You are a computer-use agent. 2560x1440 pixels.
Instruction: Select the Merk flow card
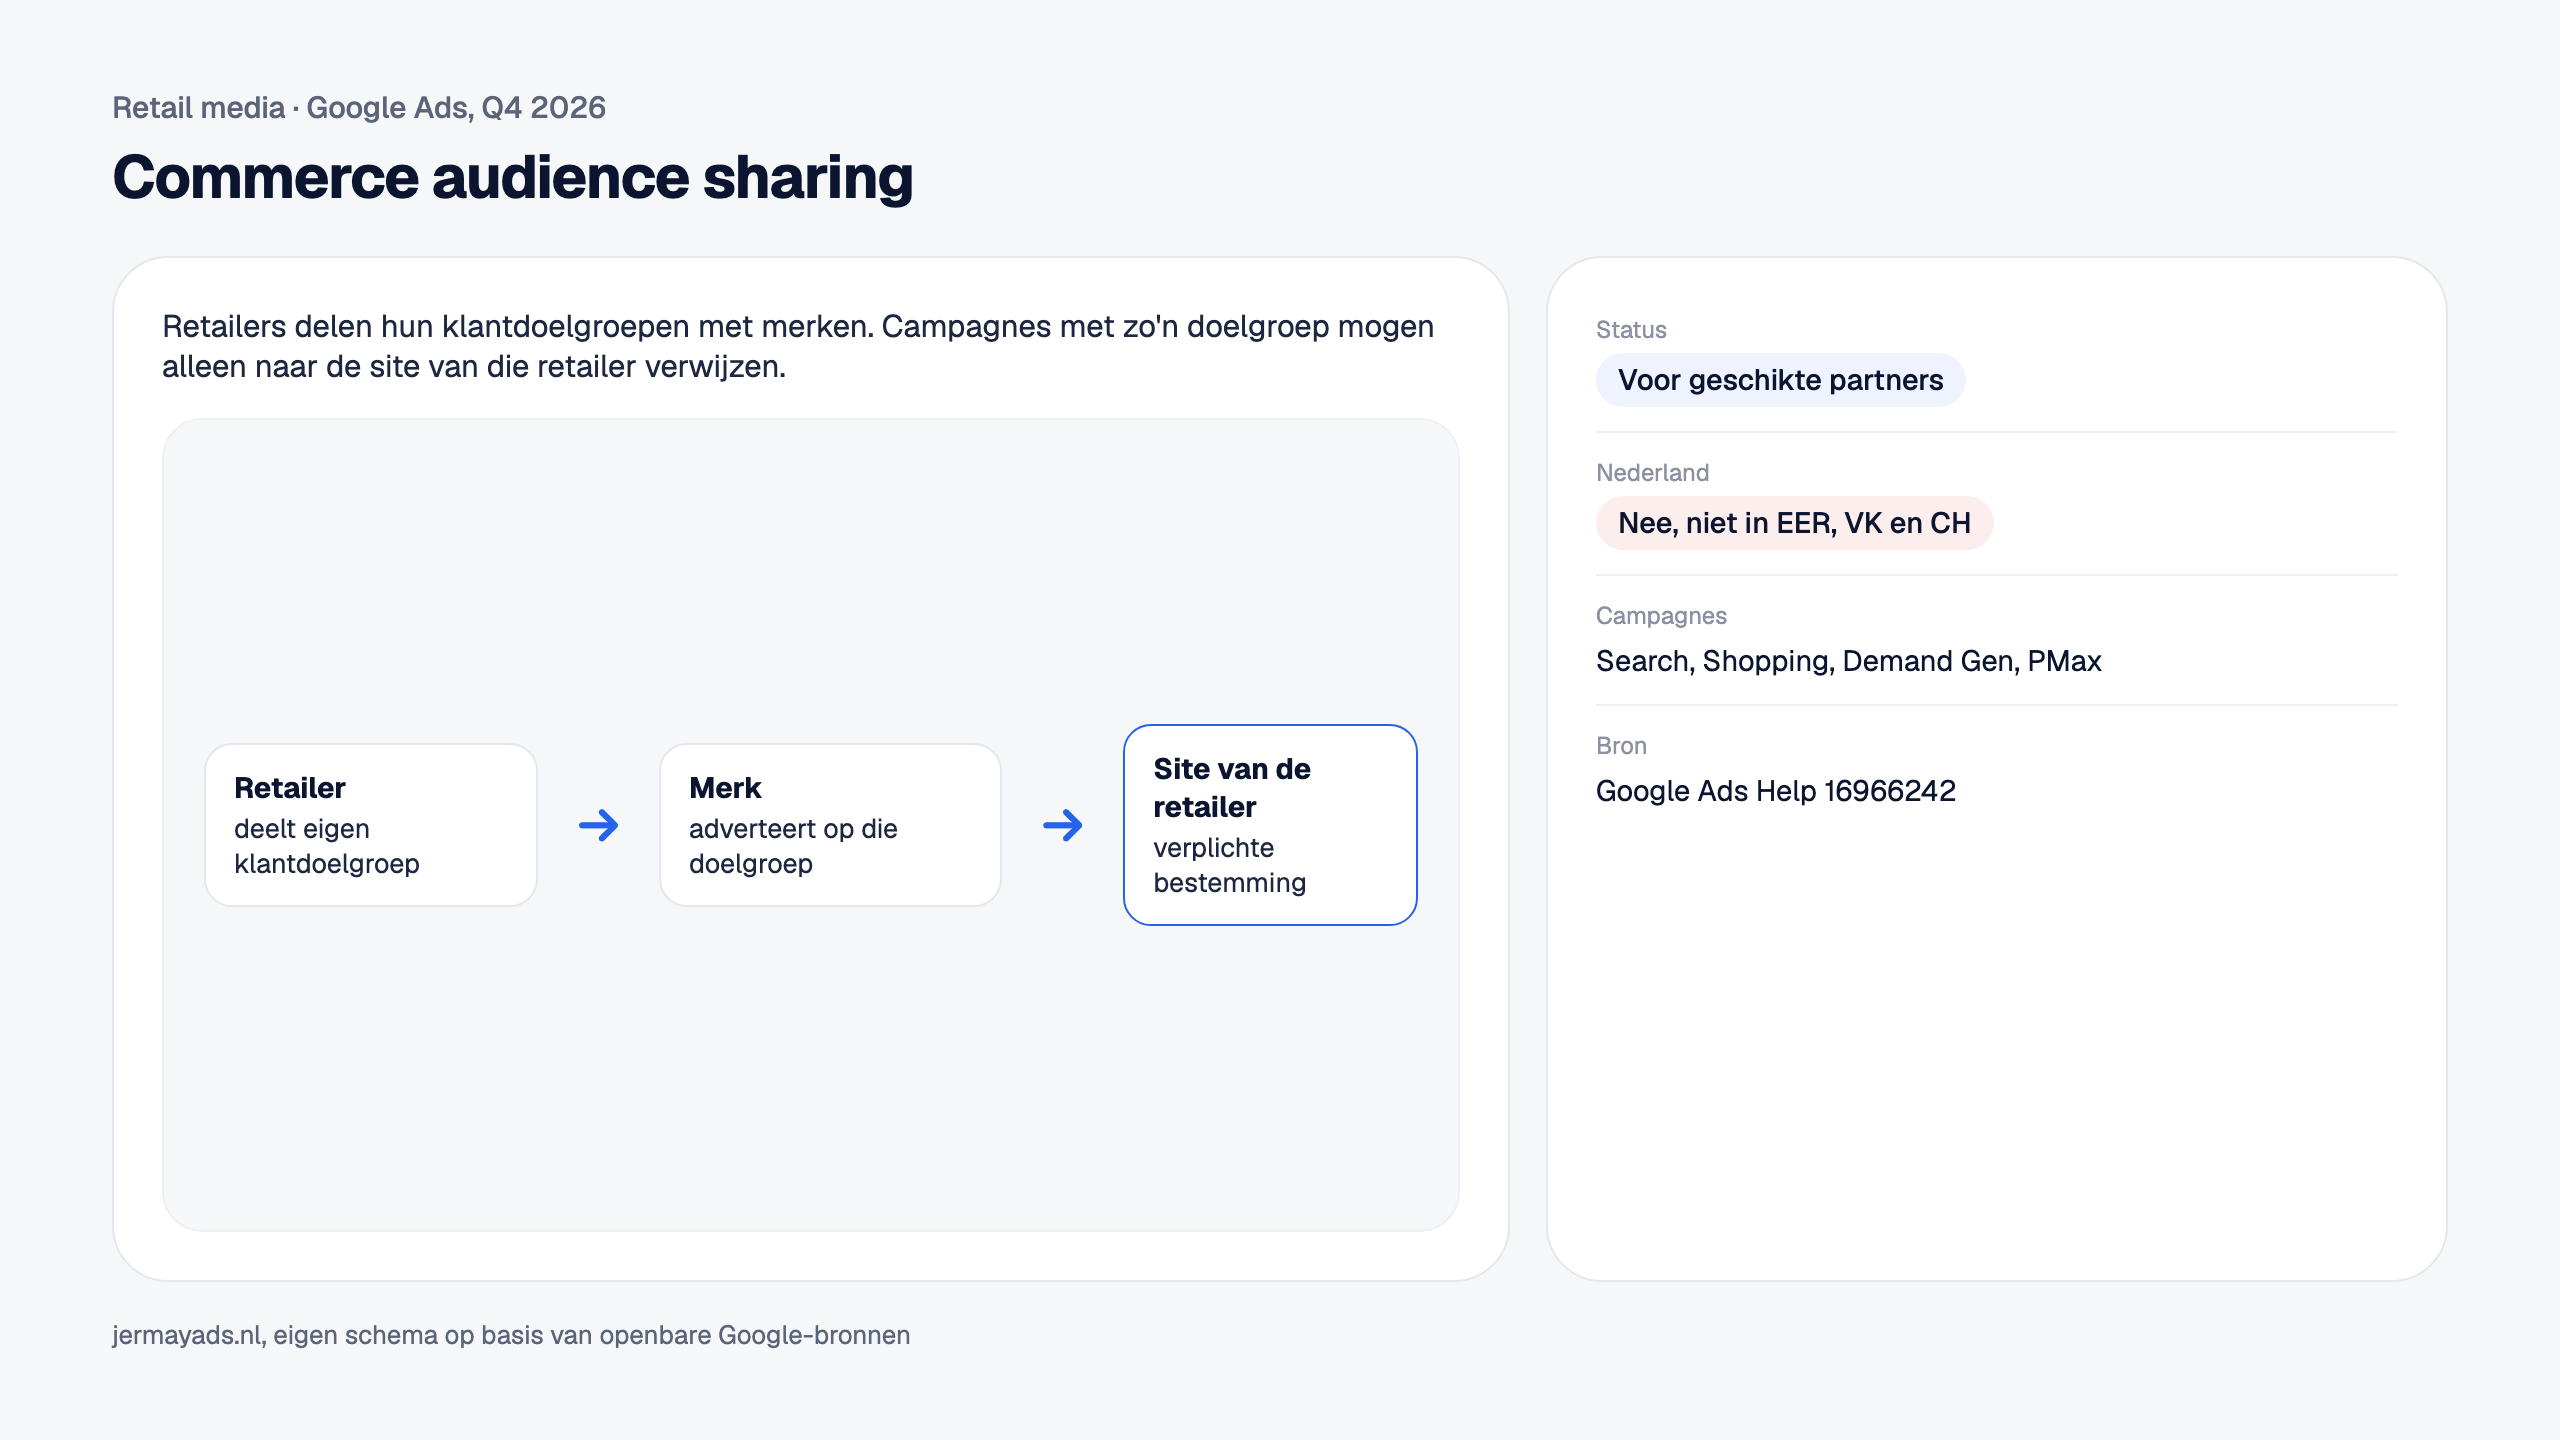(830, 825)
